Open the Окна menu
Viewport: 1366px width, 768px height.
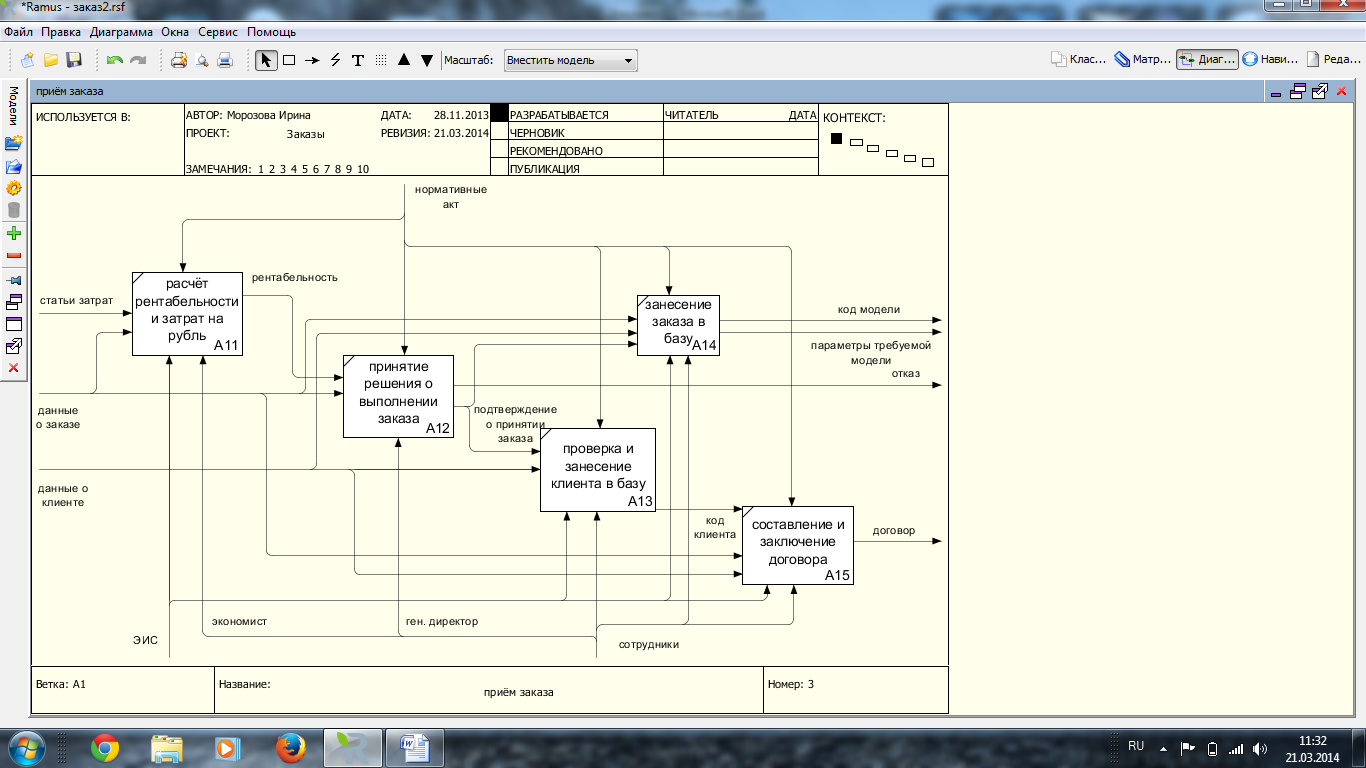tap(176, 32)
